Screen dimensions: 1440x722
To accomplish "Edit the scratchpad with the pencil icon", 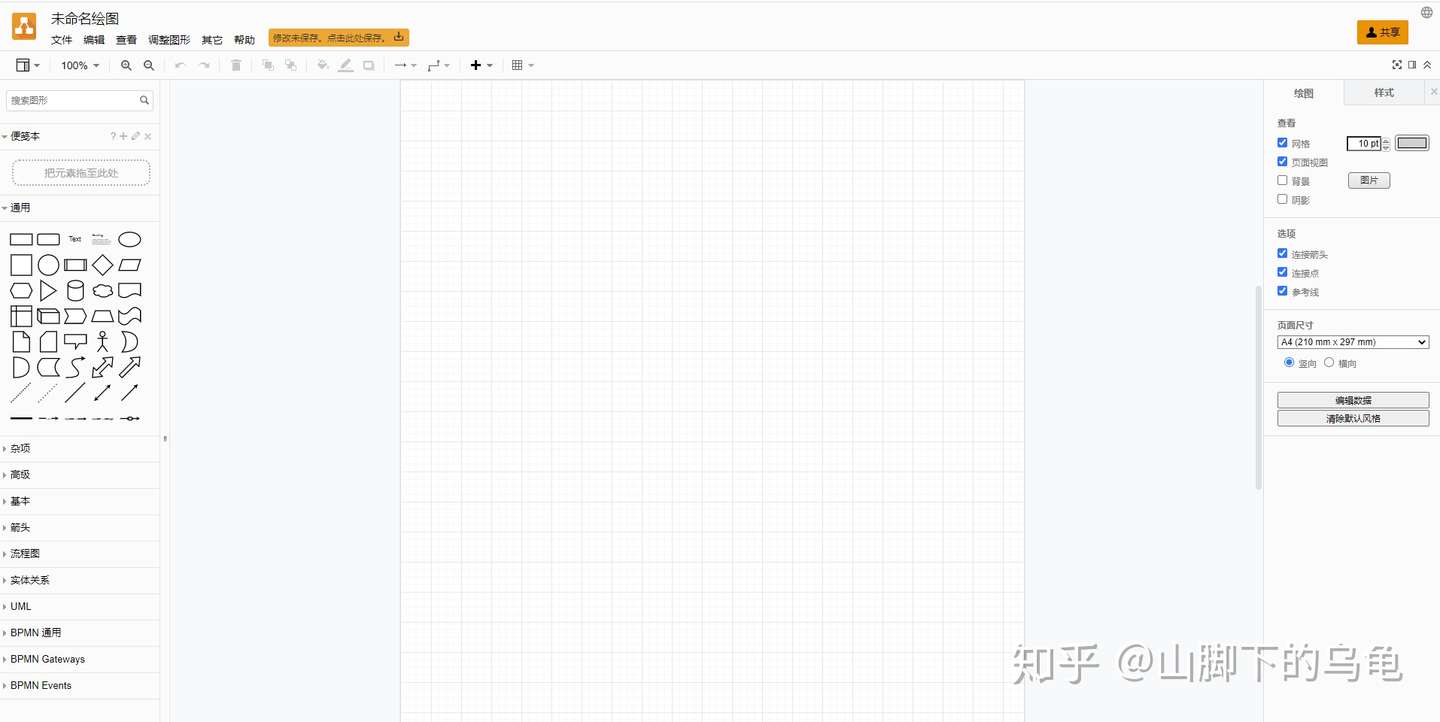I will [x=136, y=136].
